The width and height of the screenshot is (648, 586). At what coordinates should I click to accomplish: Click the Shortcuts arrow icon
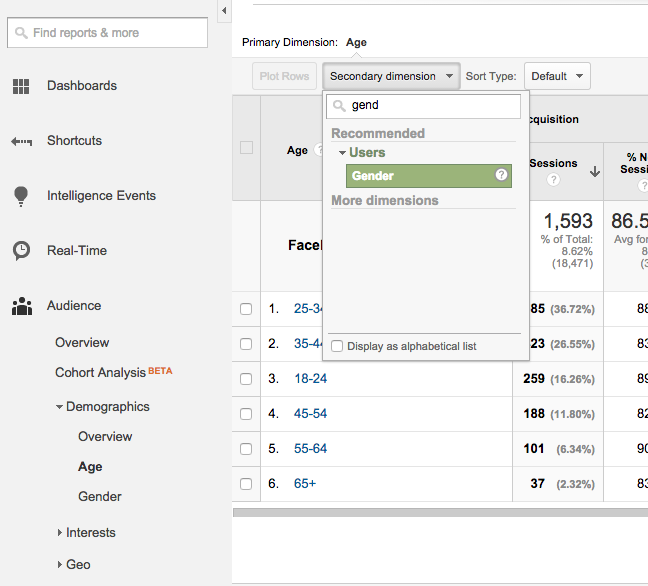point(21,141)
